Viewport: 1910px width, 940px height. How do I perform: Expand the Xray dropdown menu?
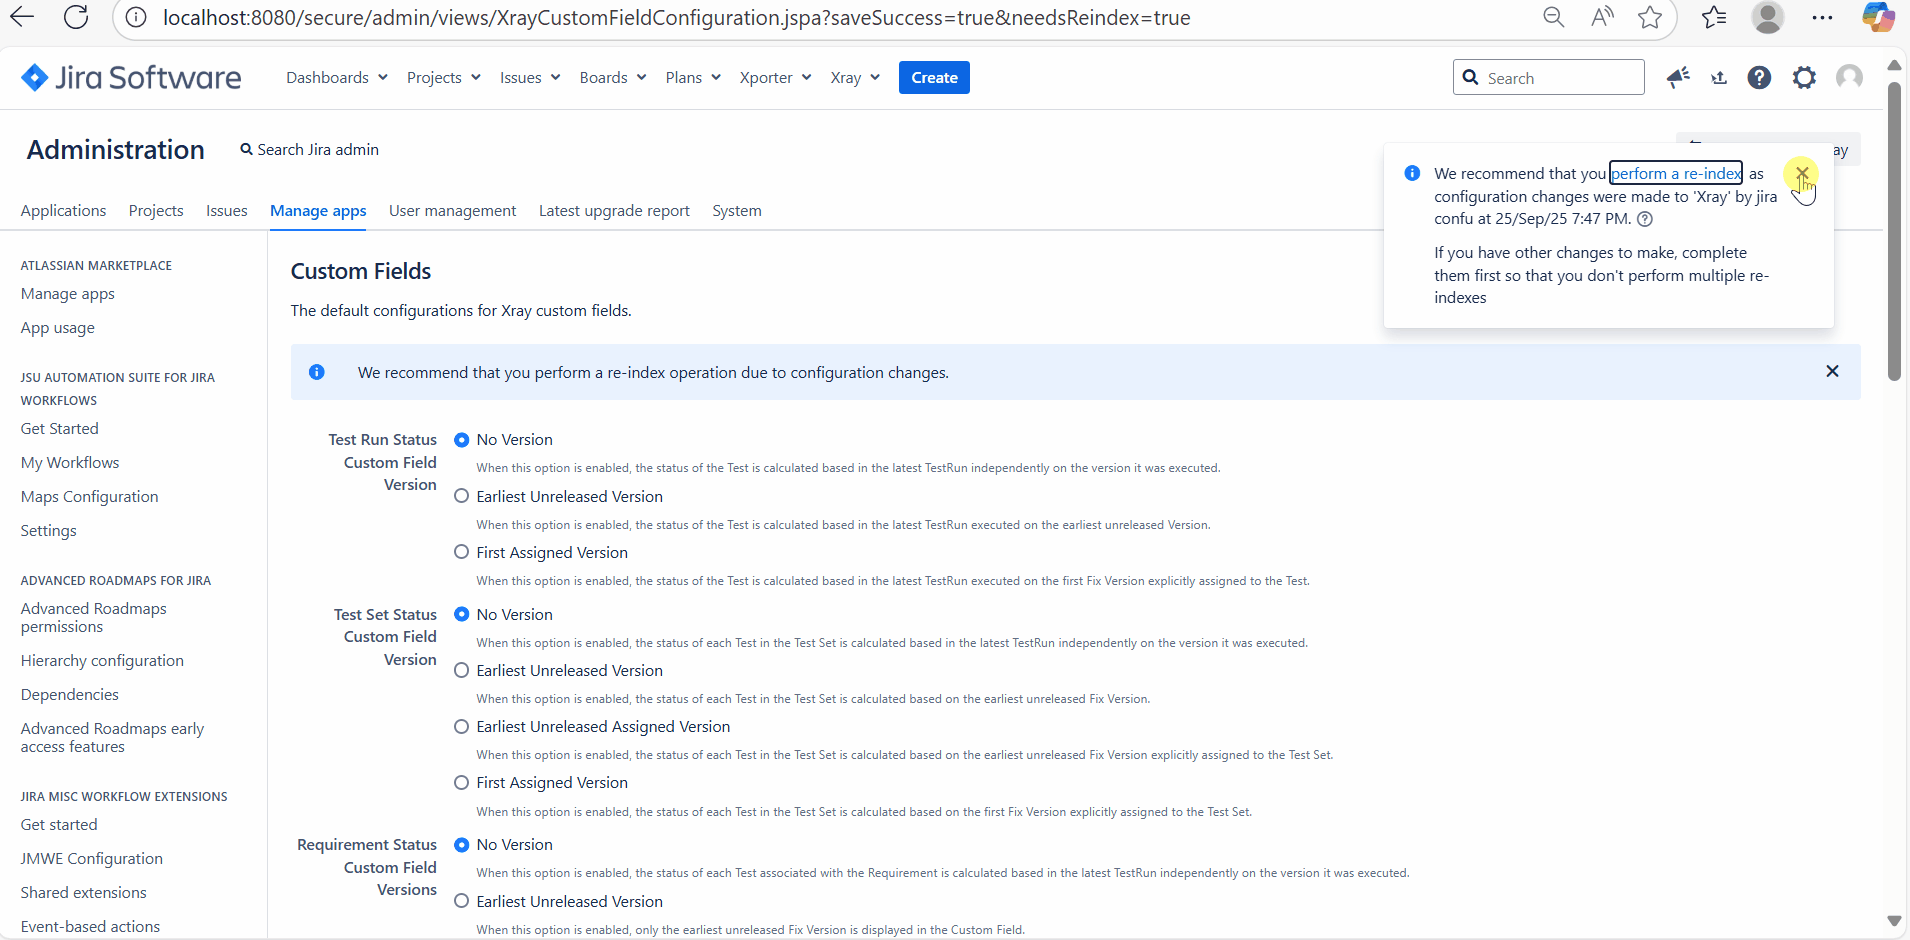point(854,78)
